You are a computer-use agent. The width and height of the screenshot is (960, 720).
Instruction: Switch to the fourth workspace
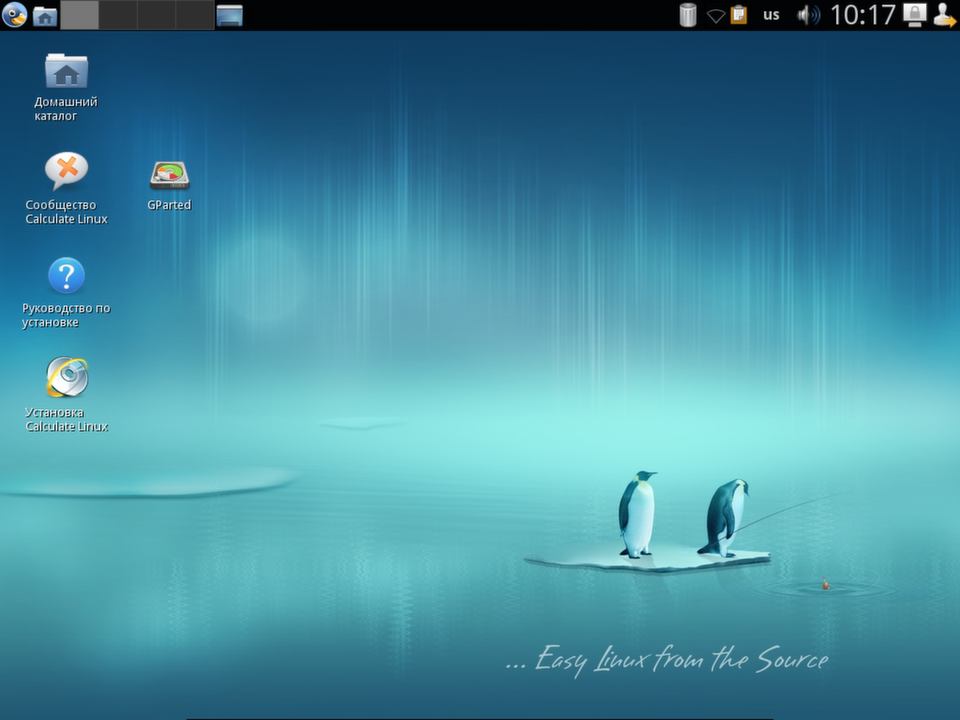pyautogui.click(x=195, y=15)
